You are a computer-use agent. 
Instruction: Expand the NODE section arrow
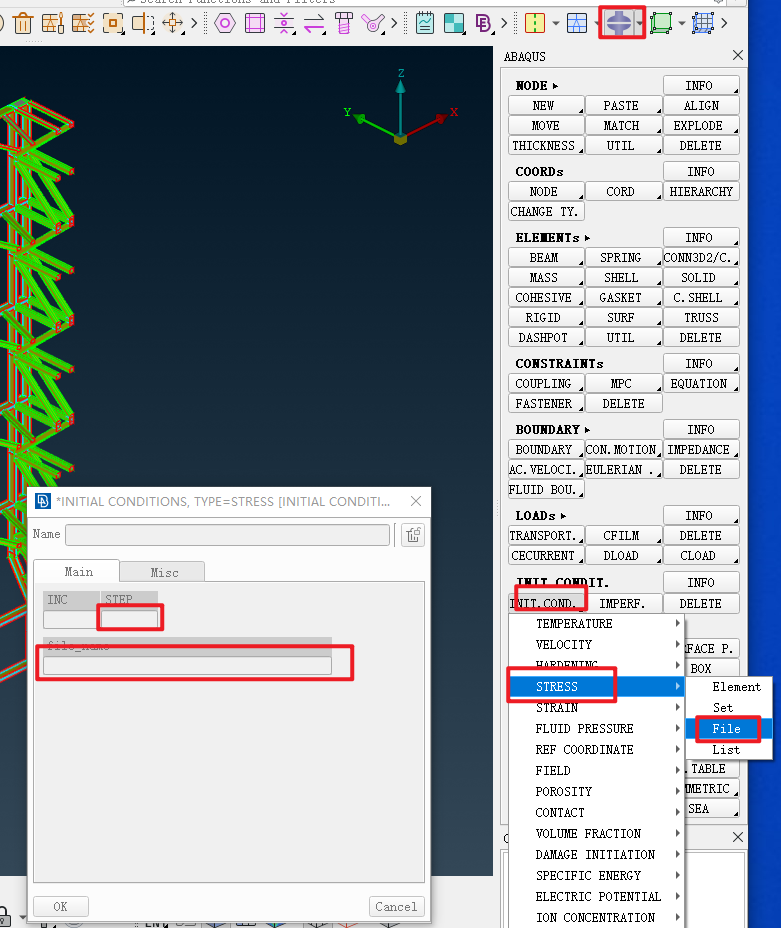[556, 86]
